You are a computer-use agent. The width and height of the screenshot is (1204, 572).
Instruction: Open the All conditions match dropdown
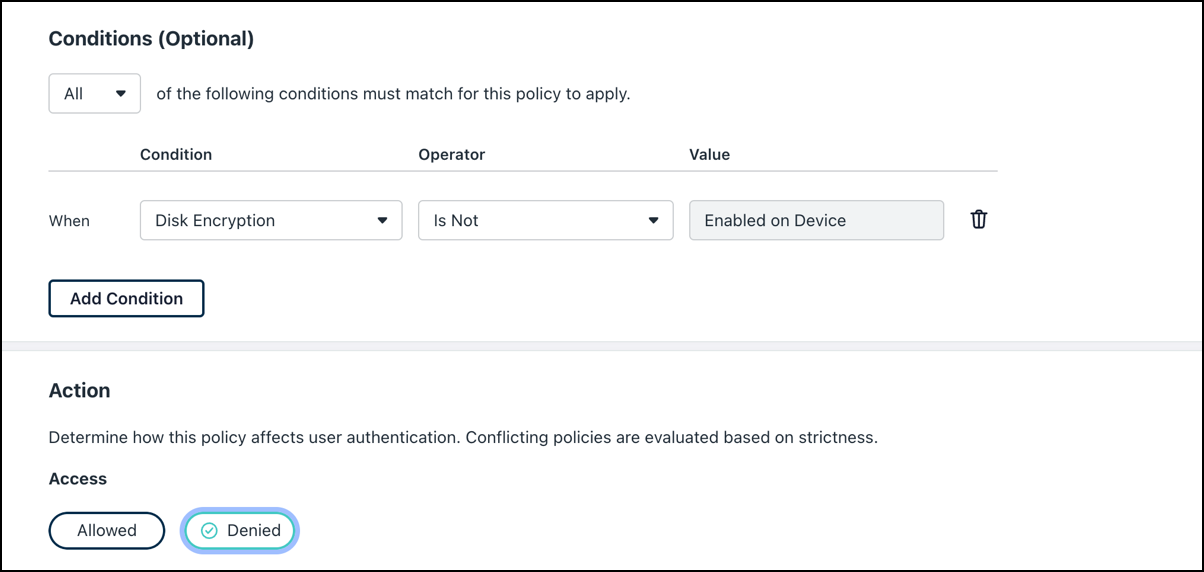point(94,94)
